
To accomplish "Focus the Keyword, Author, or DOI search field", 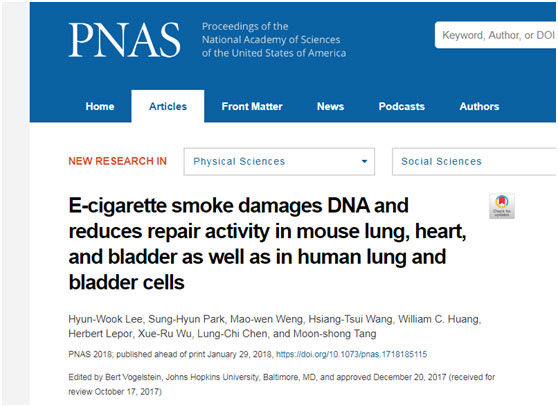I will tap(495, 35).
